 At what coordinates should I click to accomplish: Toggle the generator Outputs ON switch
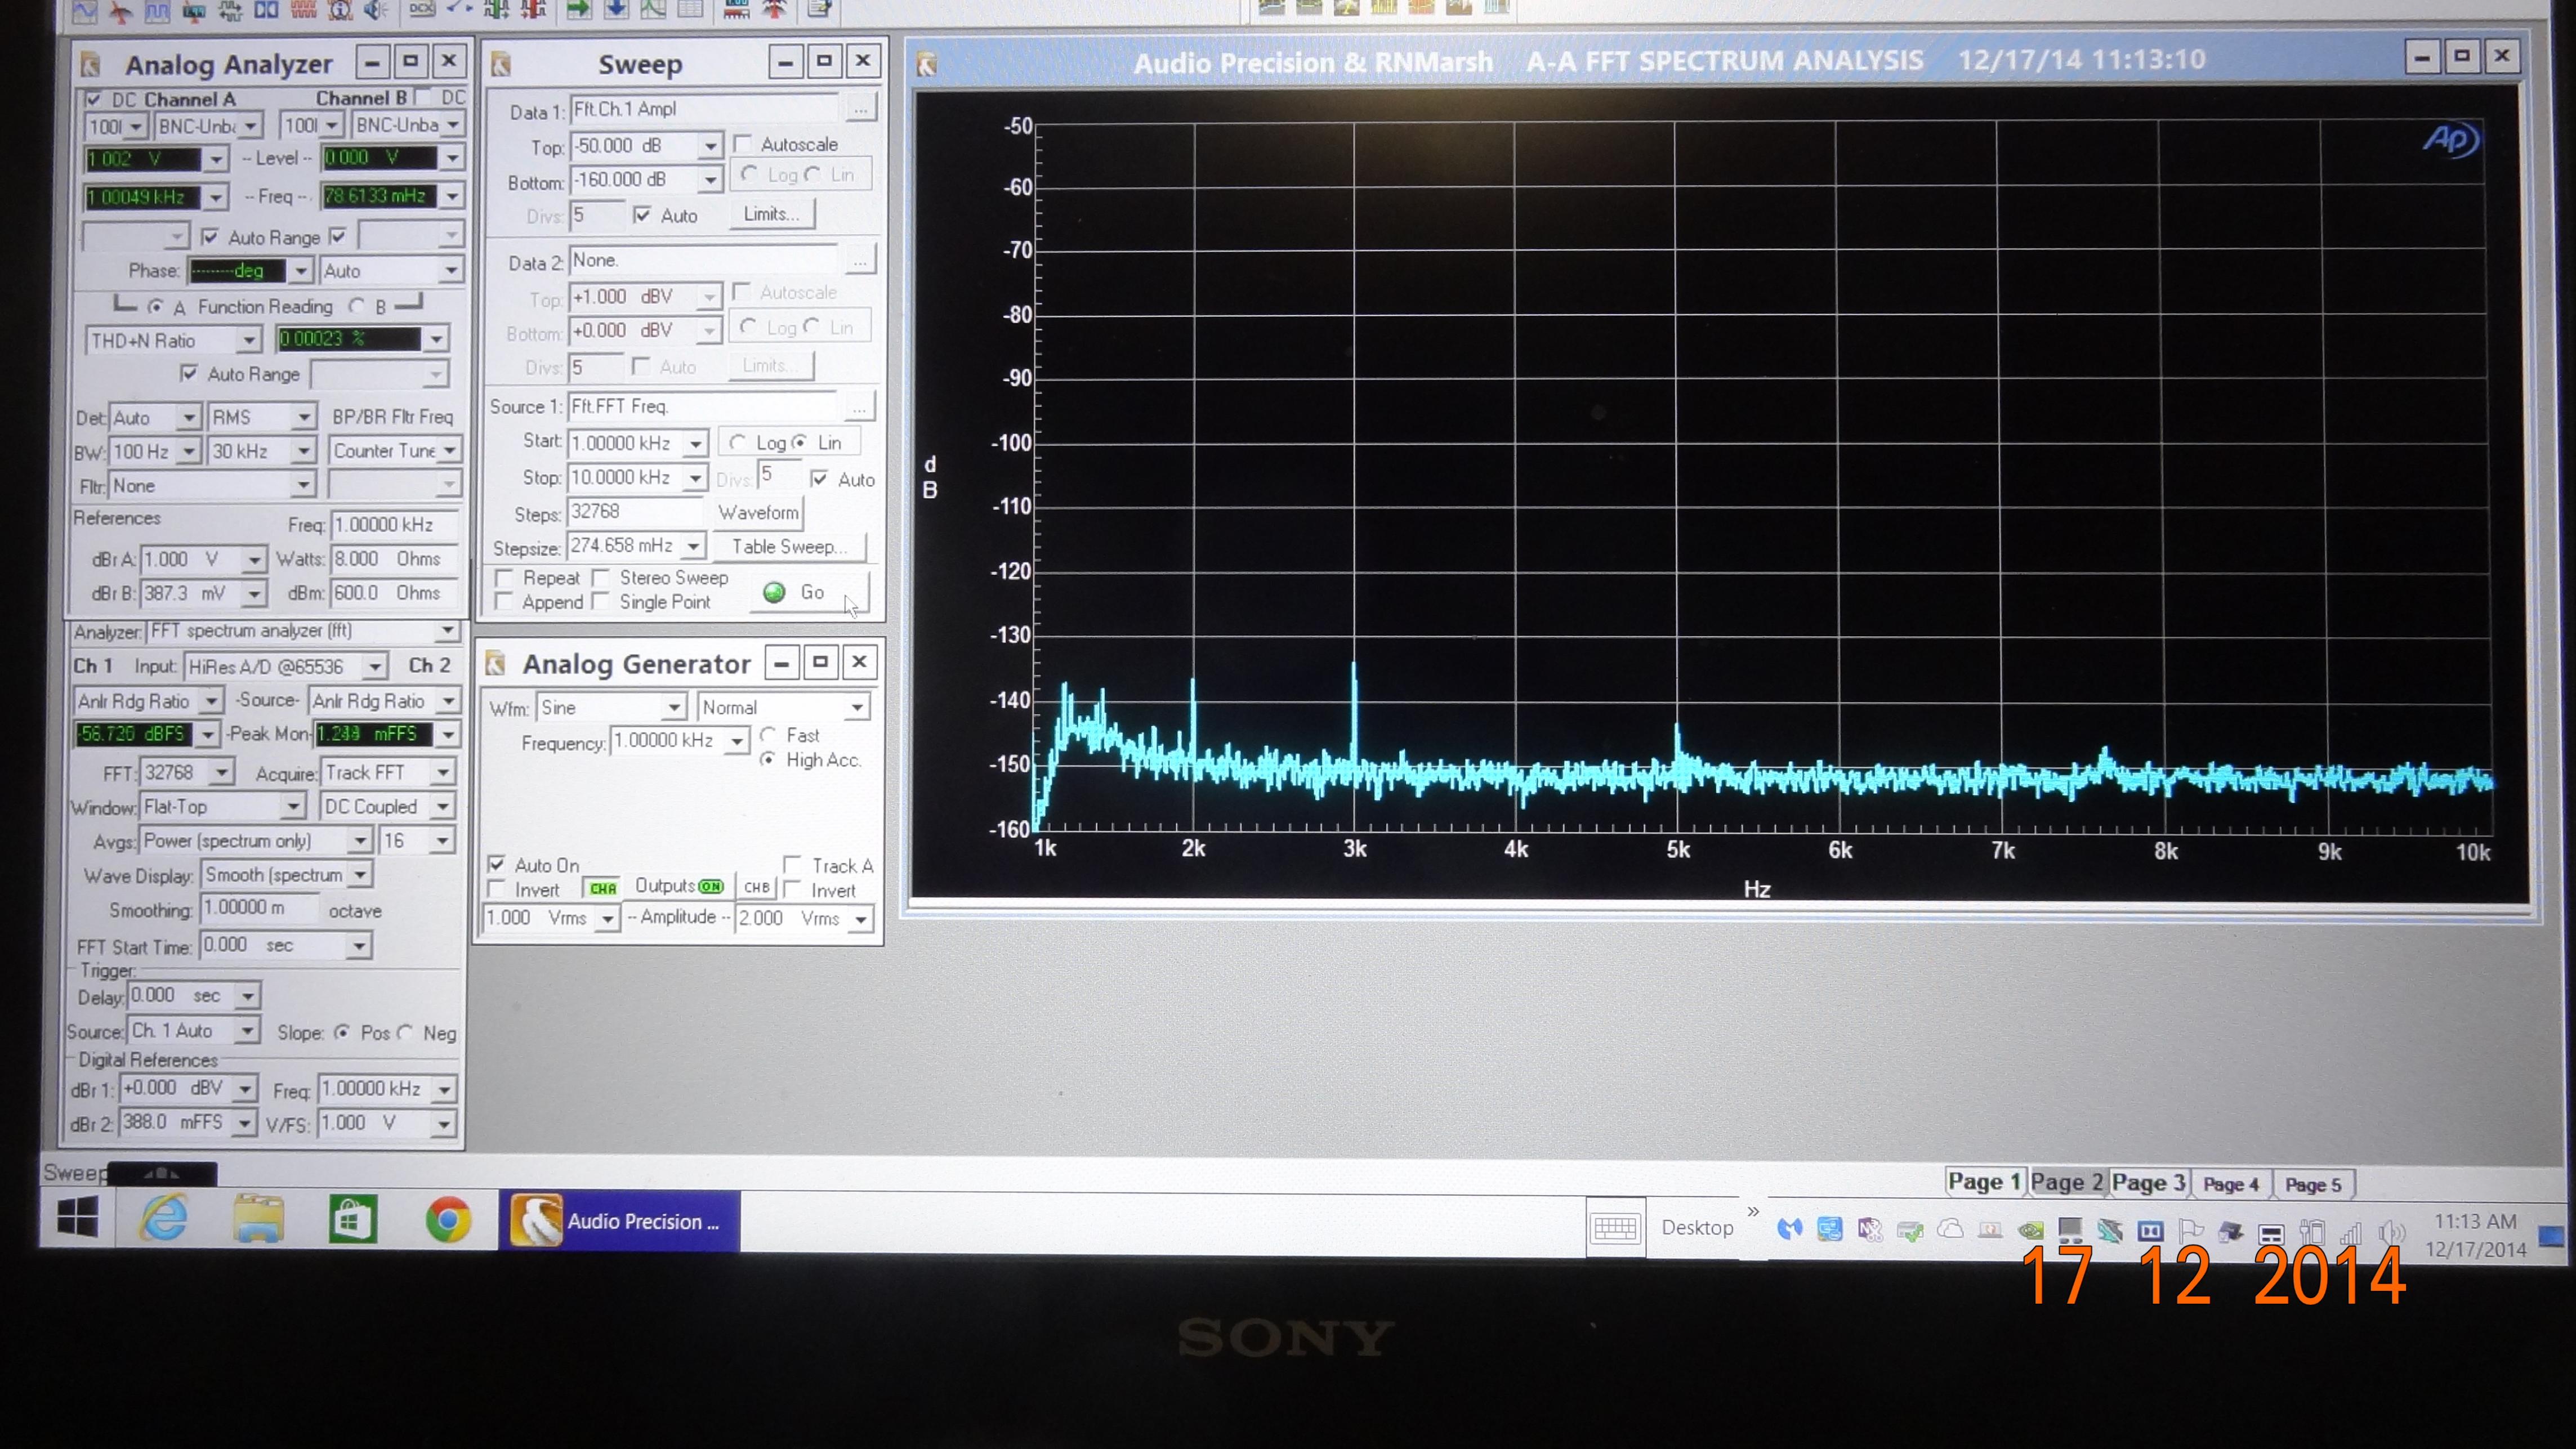click(x=711, y=887)
